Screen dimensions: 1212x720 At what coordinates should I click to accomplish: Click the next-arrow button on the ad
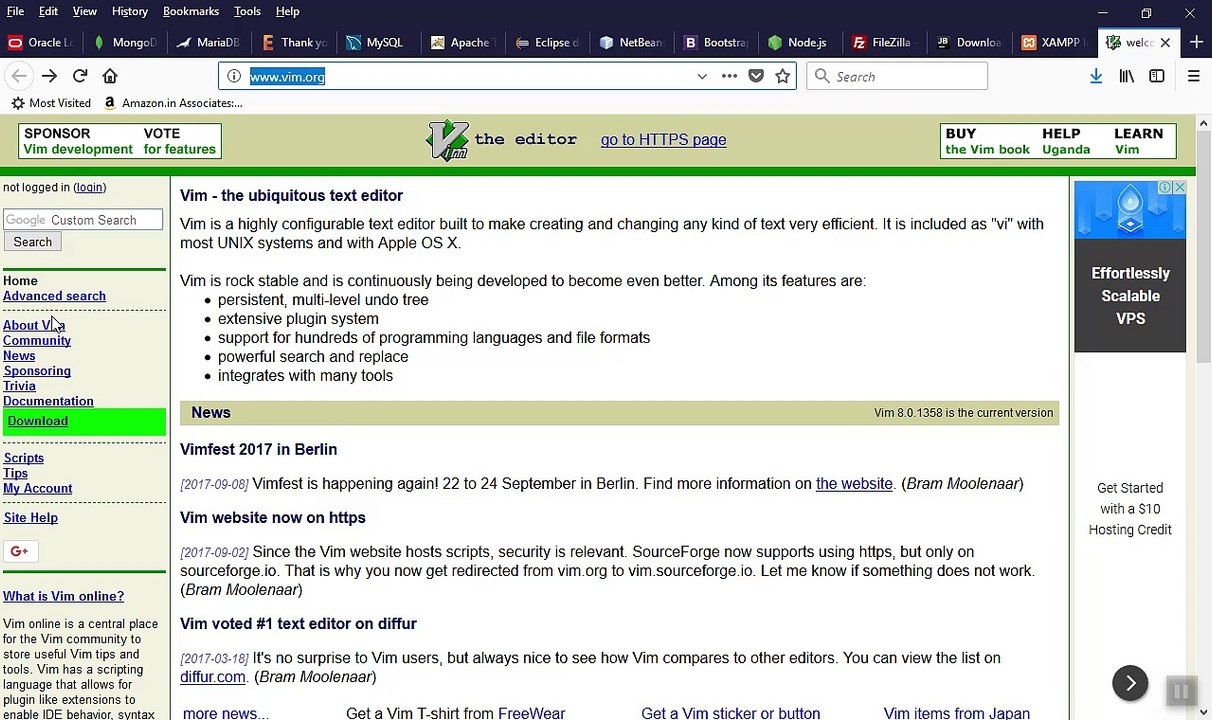tap(1130, 683)
